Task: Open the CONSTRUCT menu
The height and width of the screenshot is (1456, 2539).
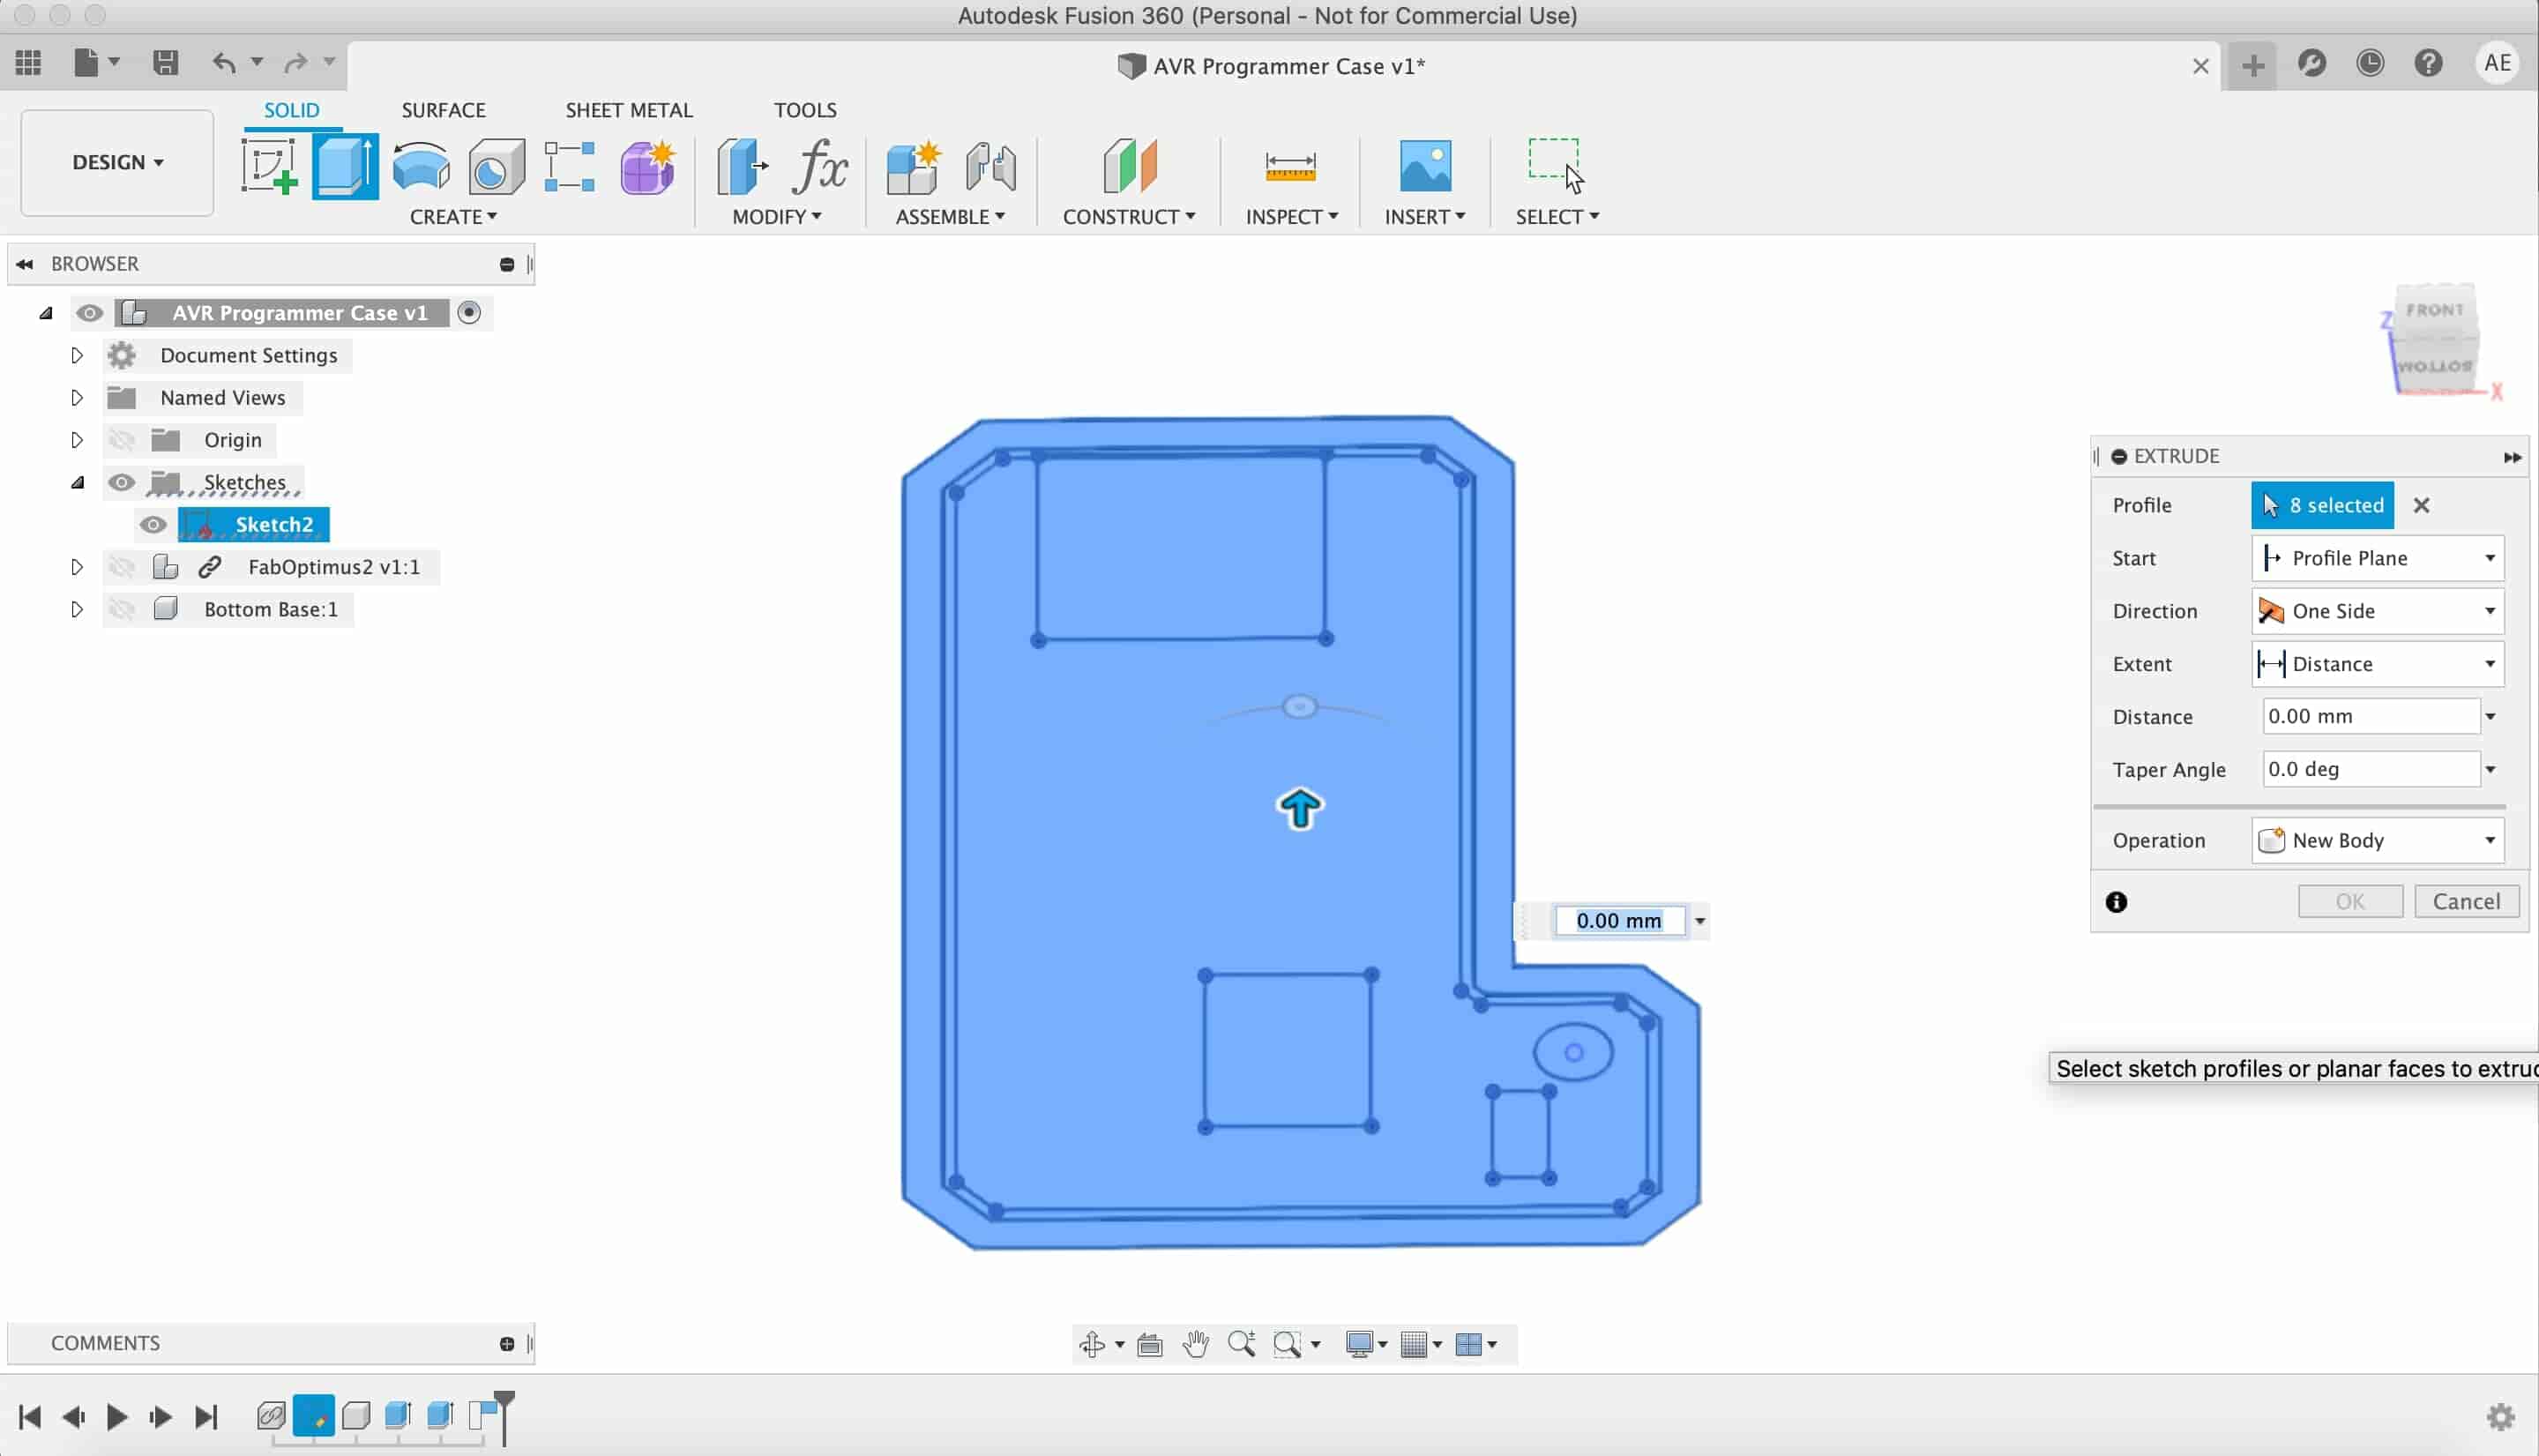Action: point(1128,217)
